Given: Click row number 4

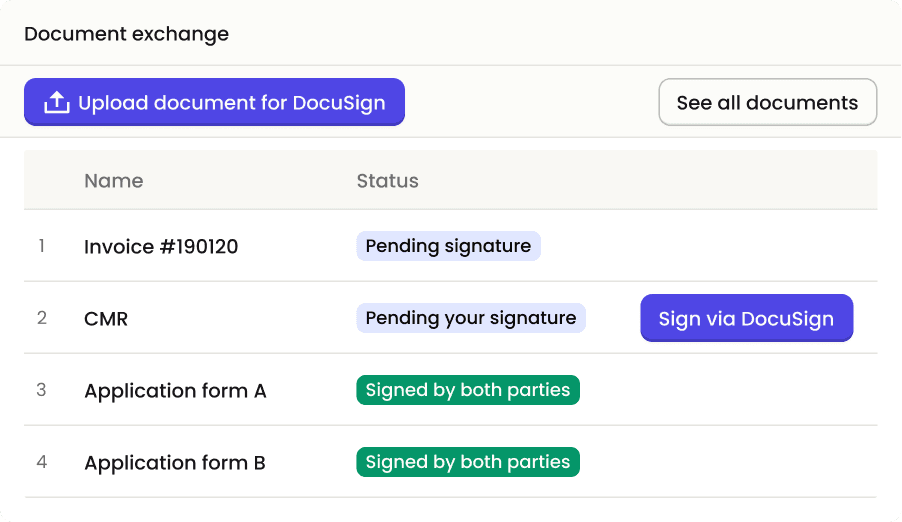Looking at the screenshot, I should 41,463.
